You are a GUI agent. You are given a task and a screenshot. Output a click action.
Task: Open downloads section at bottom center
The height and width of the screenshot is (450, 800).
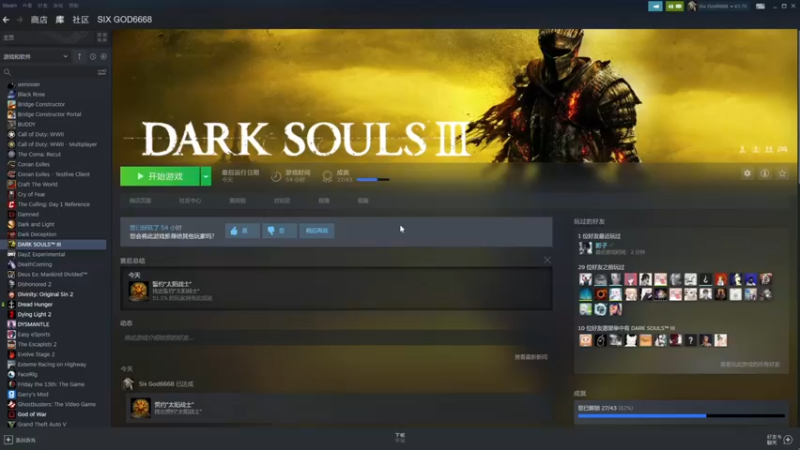399,438
